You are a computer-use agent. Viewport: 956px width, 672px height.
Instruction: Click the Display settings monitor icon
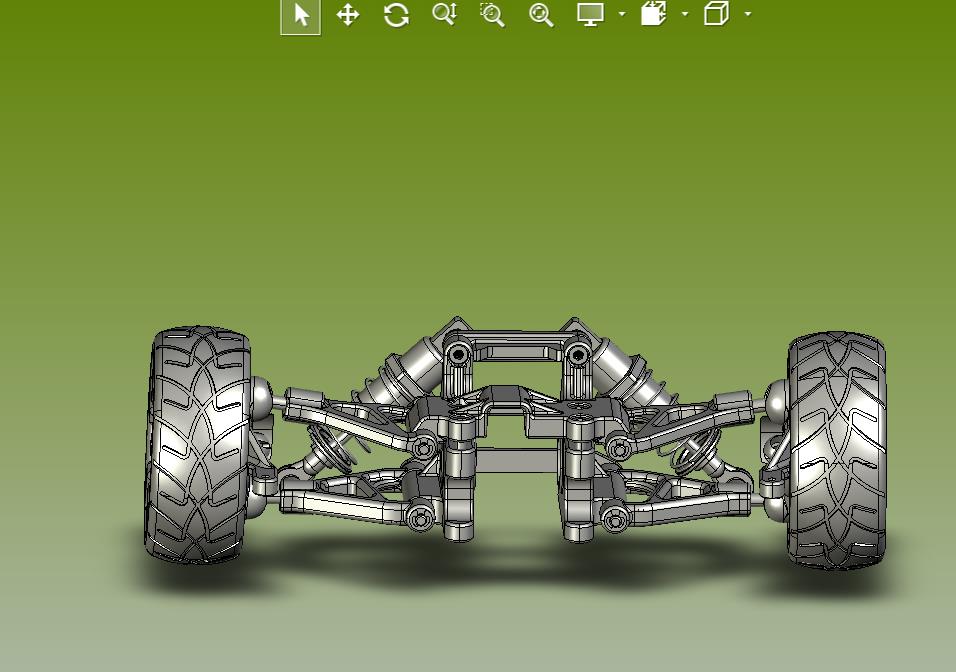[590, 14]
